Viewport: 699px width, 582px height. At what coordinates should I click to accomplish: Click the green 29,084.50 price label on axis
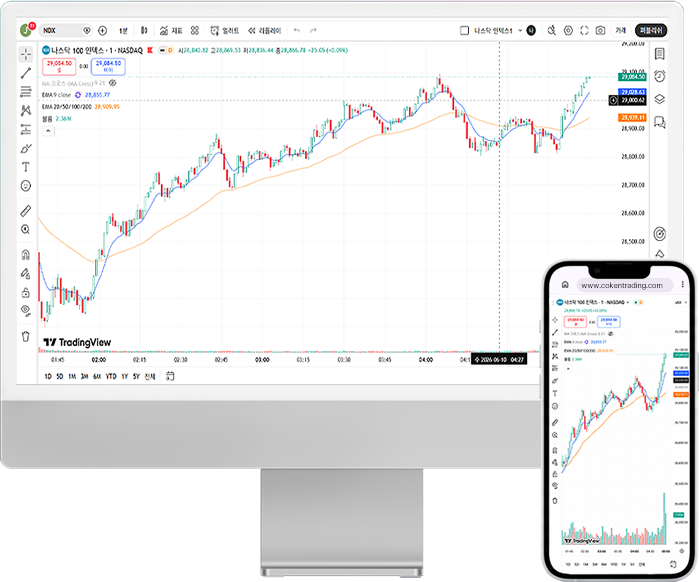click(633, 77)
